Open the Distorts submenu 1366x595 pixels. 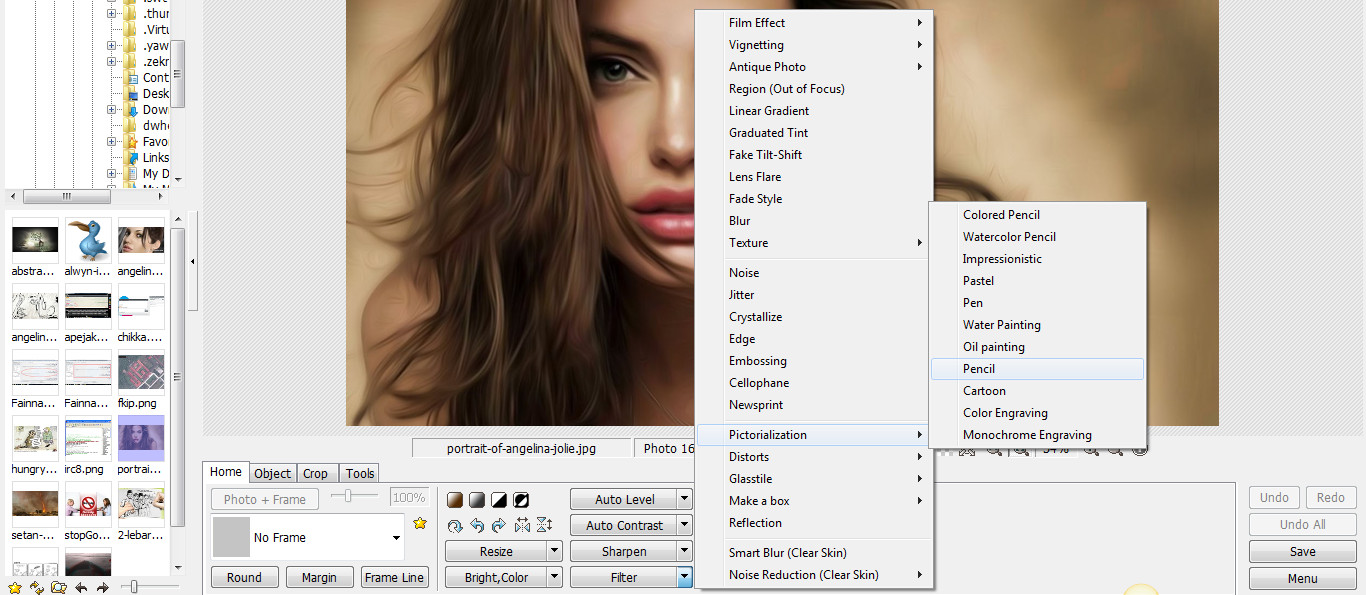click(x=814, y=457)
